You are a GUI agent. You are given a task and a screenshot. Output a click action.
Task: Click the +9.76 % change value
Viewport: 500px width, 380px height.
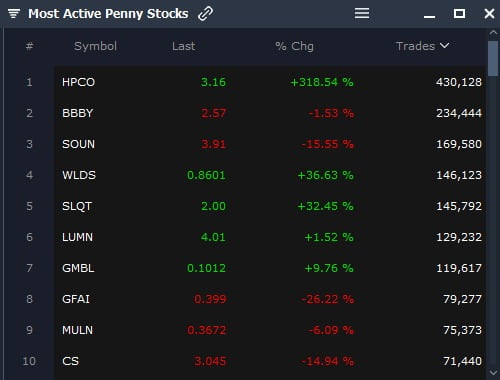(x=329, y=268)
